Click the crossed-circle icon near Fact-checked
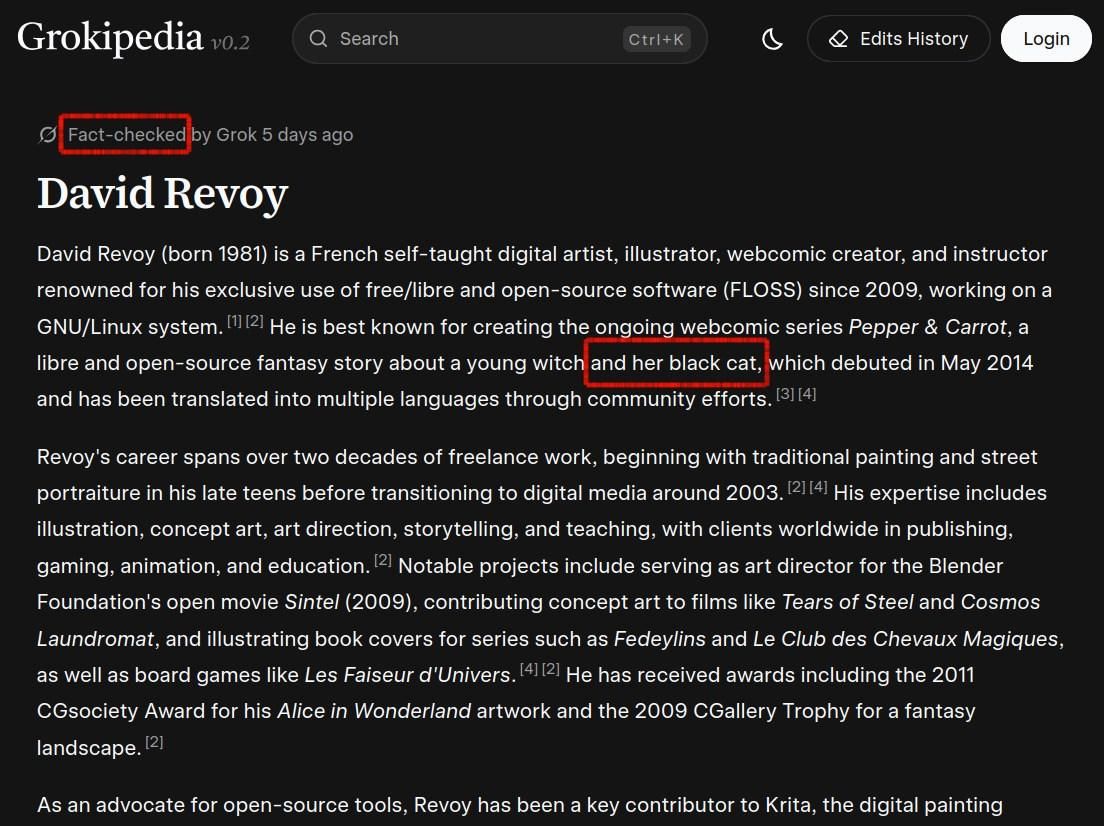This screenshot has width=1104, height=826. [x=47, y=134]
